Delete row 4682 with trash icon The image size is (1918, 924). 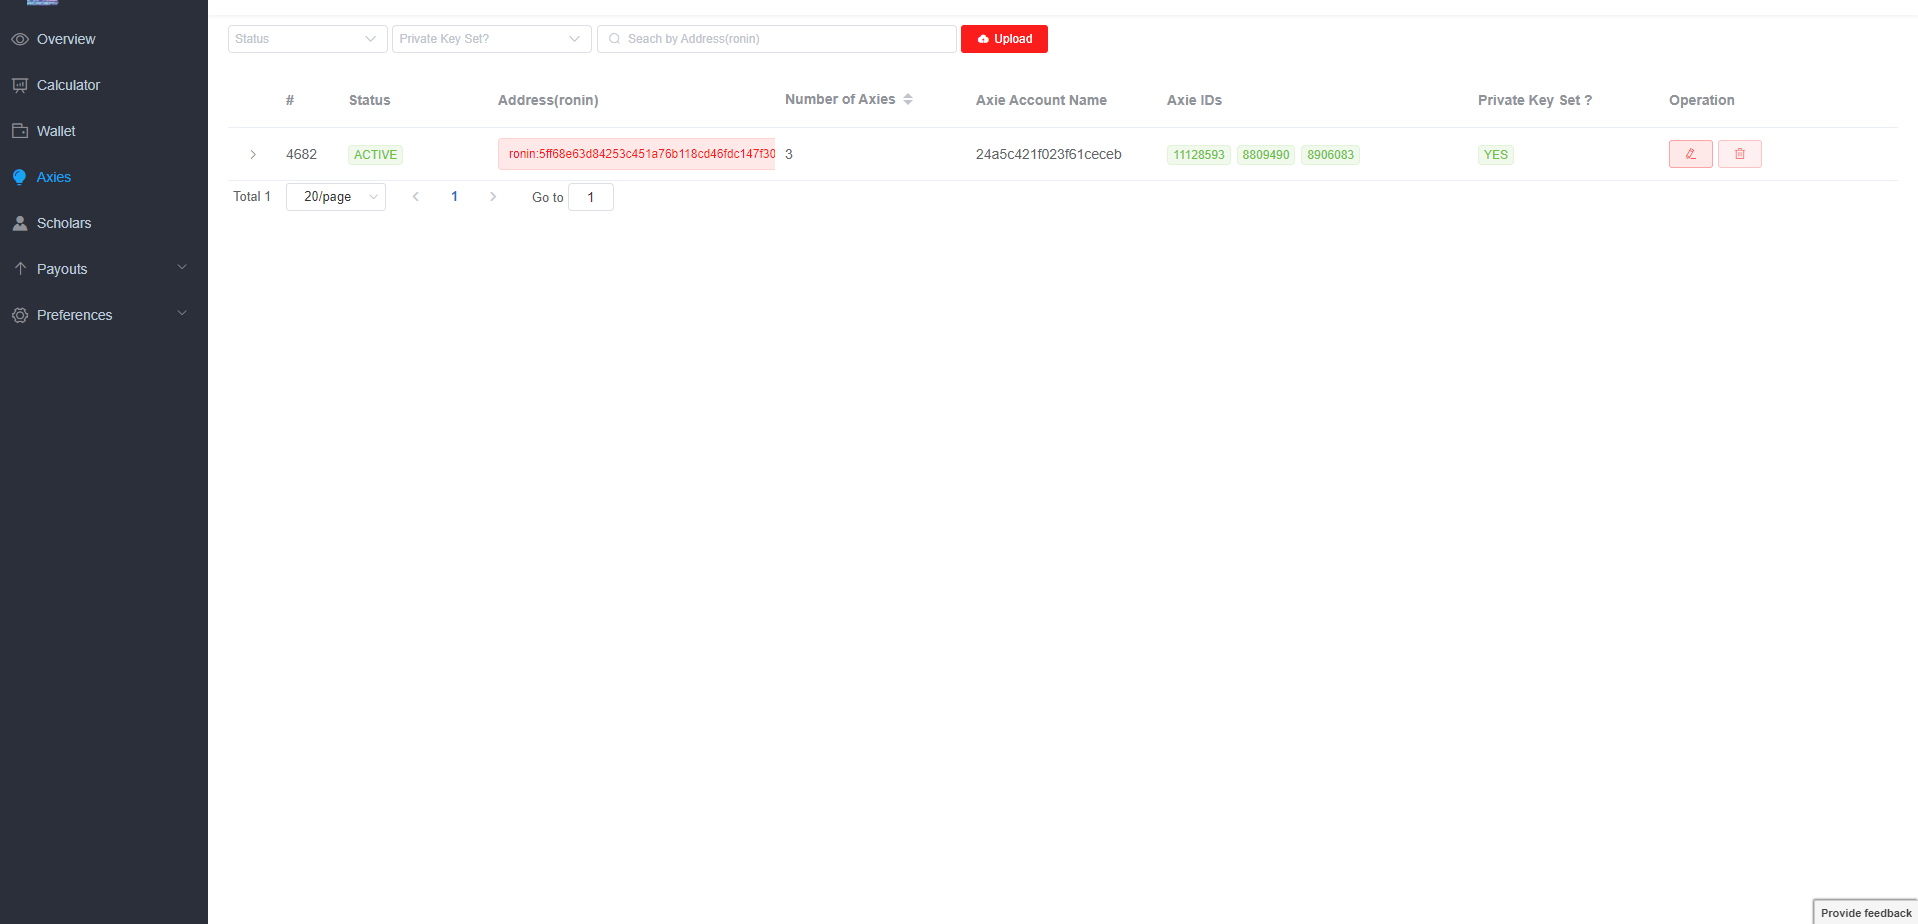[x=1739, y=154]
